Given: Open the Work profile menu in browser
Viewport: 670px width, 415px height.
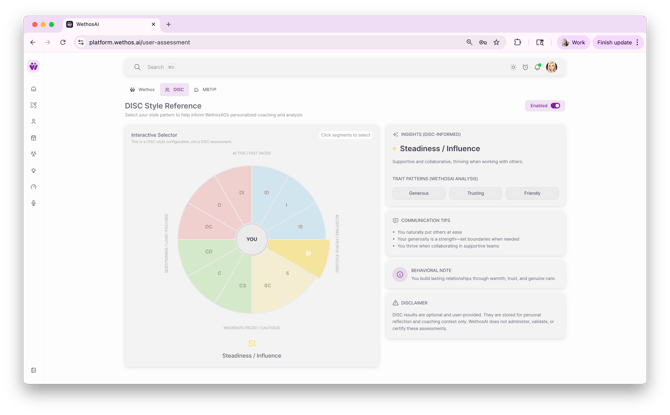Looking at the screenshot, I should coord(573,42).
